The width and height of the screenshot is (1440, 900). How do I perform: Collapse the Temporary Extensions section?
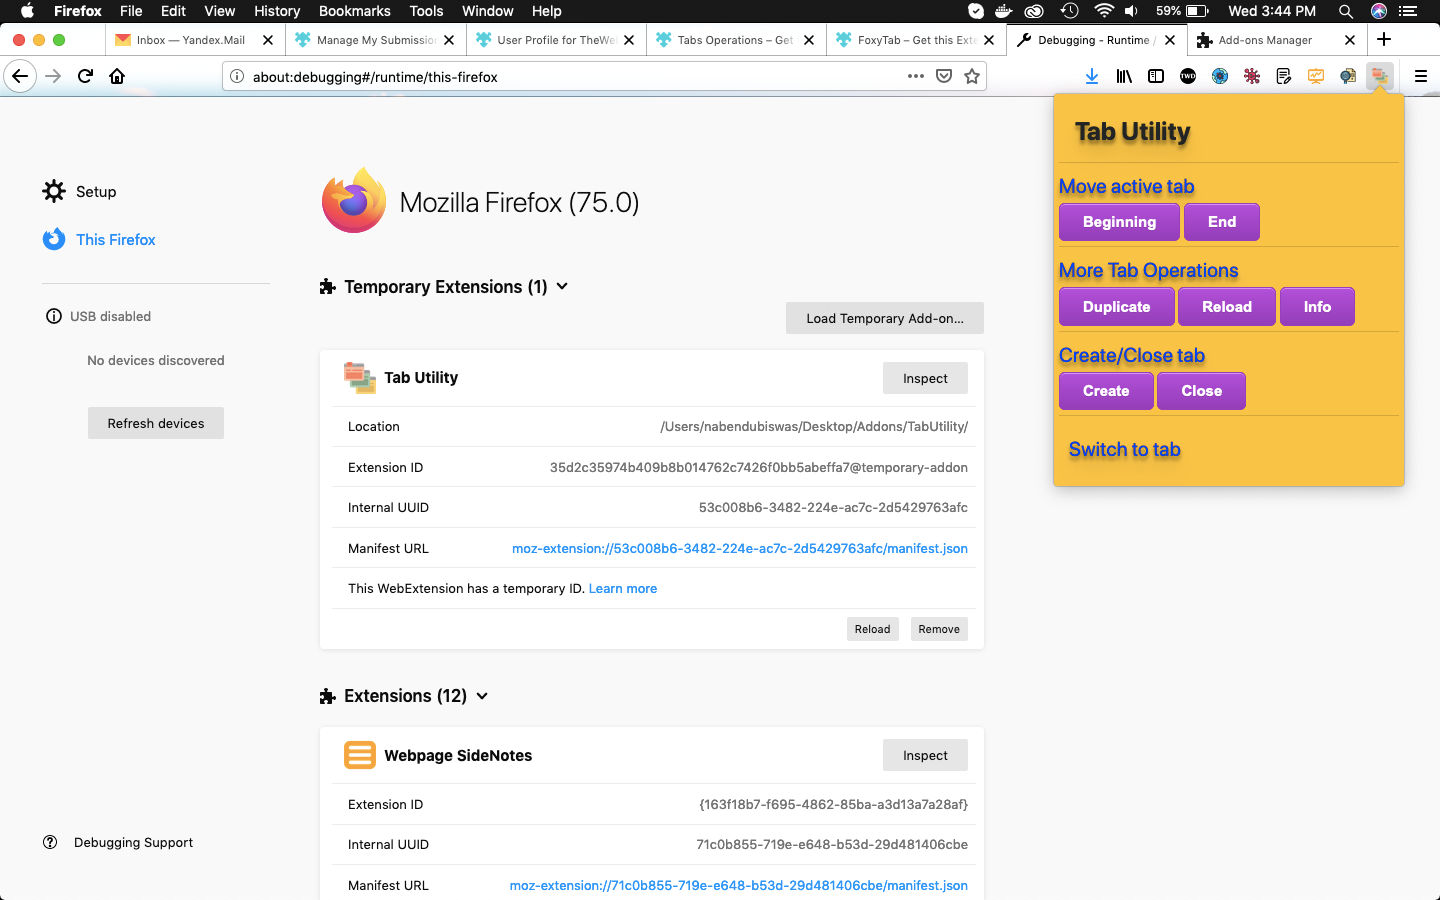tap(562, 286)
